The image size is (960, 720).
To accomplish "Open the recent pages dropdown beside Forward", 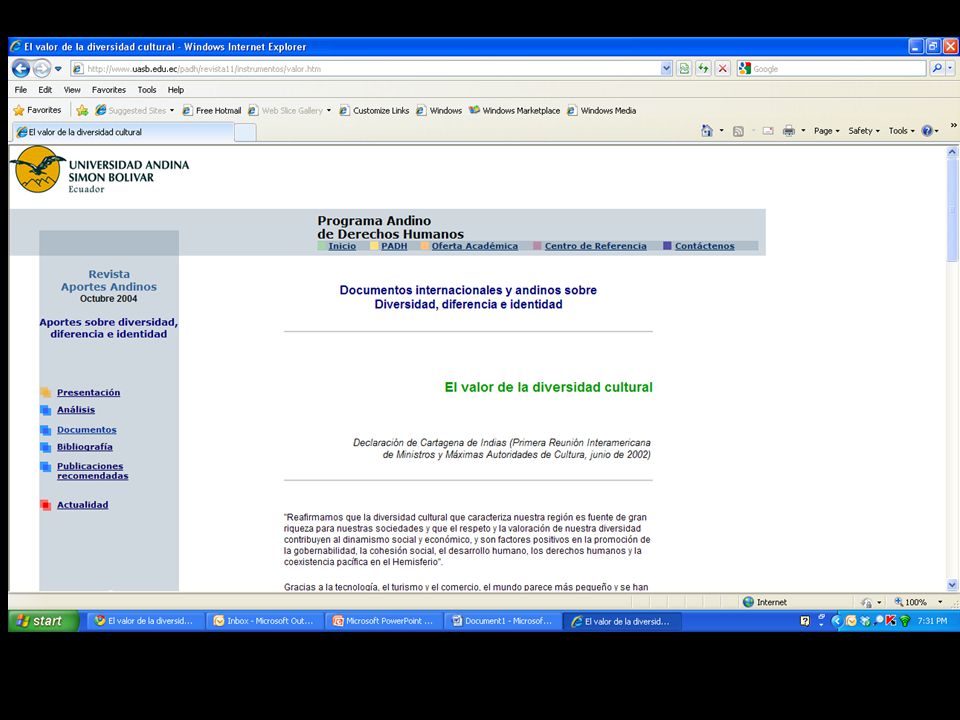I will (58, 69).
